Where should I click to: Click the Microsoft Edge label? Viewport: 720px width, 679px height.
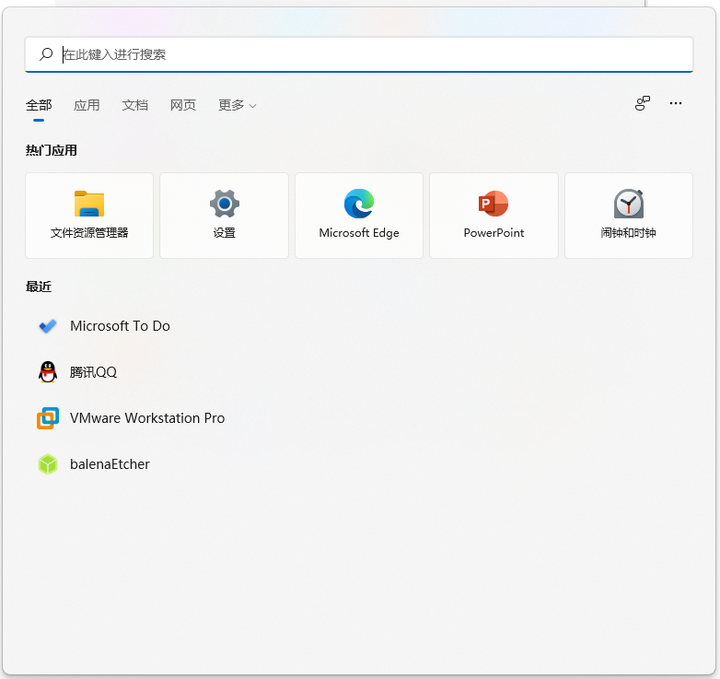click(x=359, y=233)
